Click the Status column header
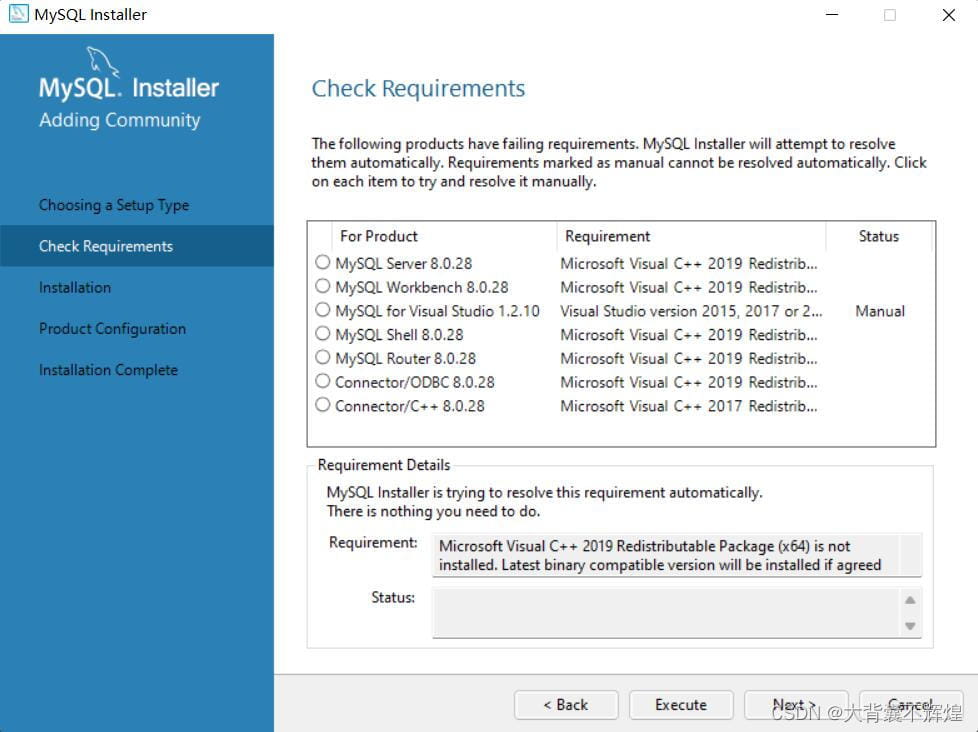978x732 pixels. 878,237
